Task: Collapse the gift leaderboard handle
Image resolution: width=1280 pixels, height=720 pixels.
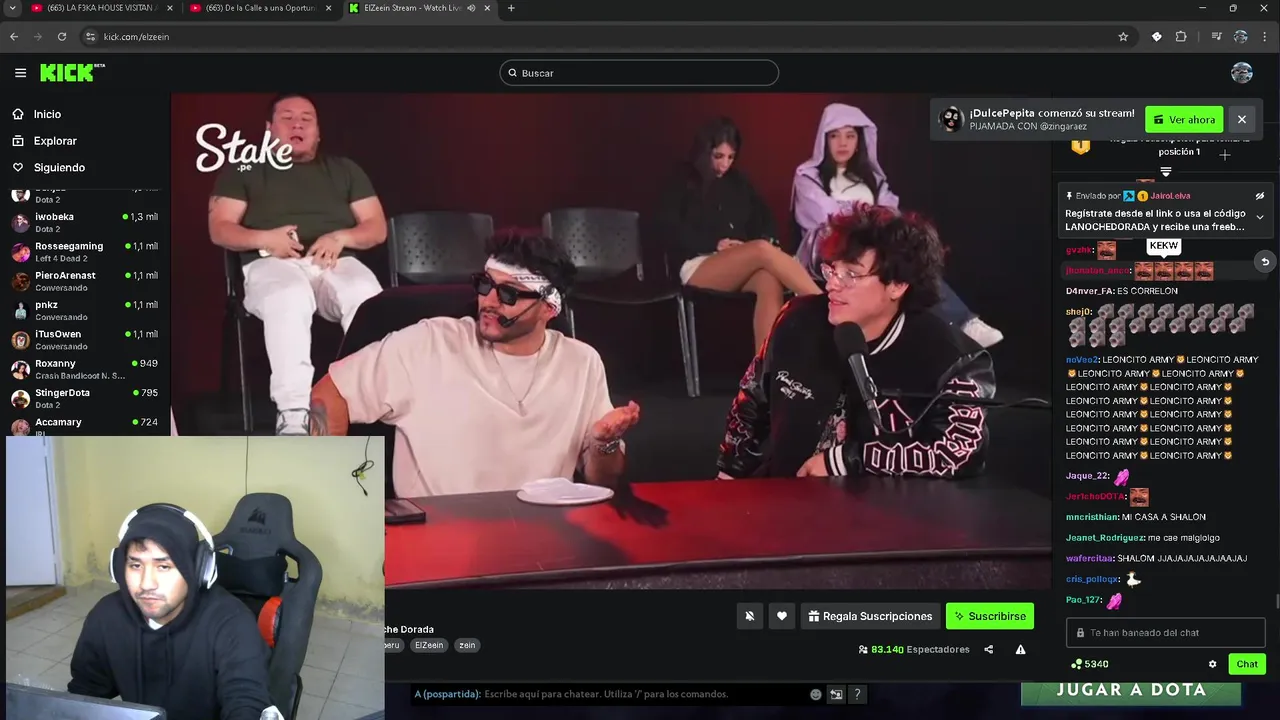Action: click(1166, 172)
